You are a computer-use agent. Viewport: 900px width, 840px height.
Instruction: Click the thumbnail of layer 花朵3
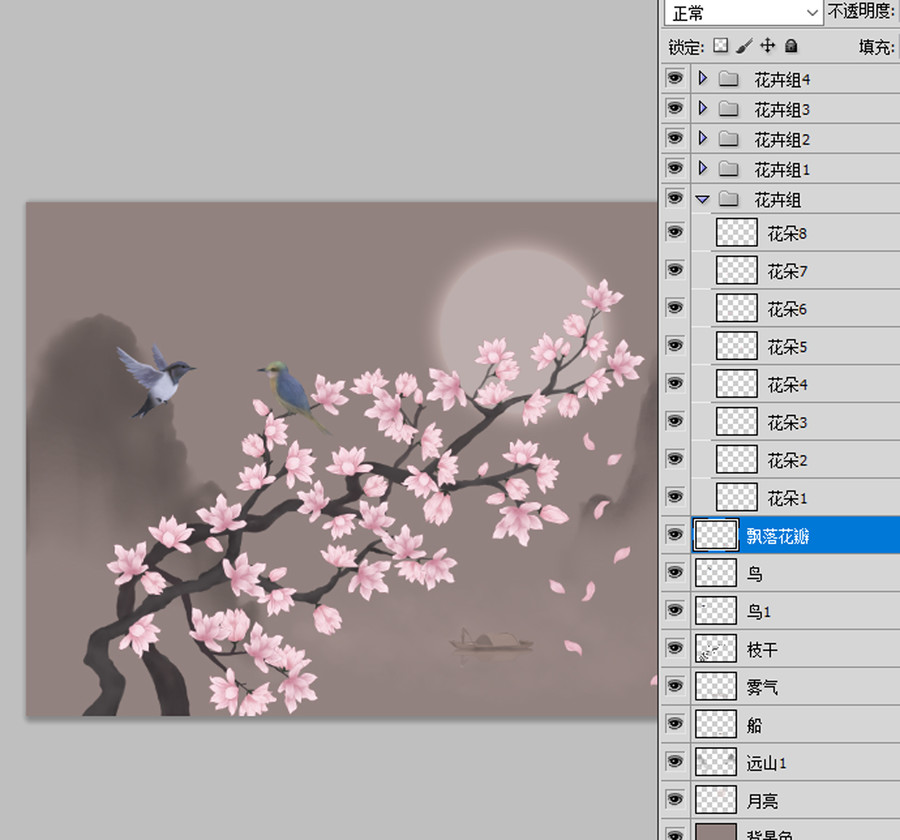click(x=737, y=422)
